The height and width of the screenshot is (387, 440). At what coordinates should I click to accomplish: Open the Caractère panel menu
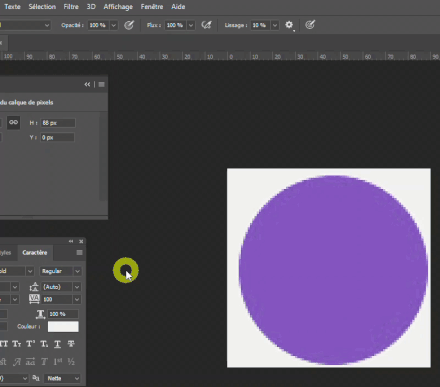pyautogui.click(x=79, y=253)
